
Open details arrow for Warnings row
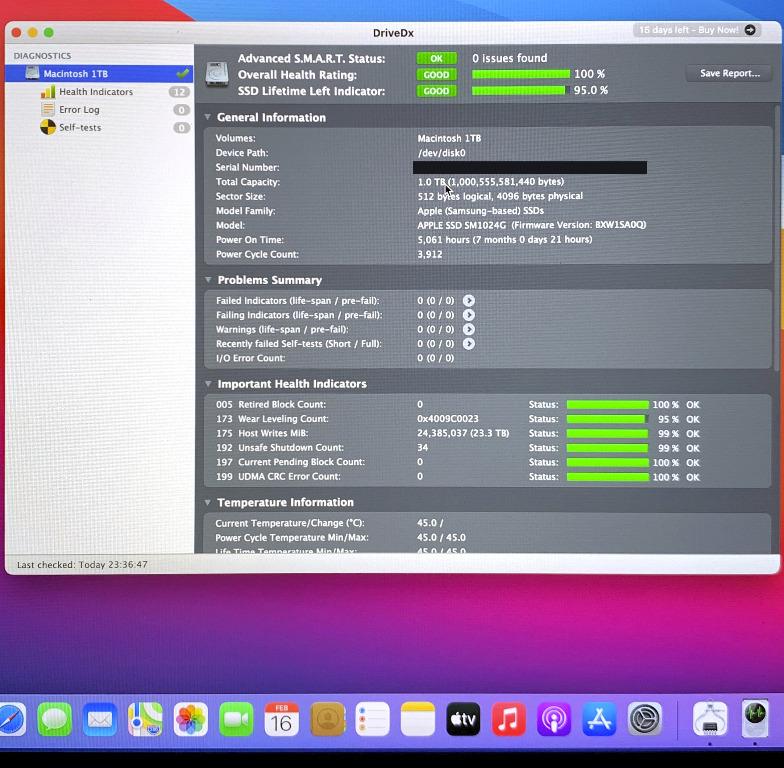point(468,330)
